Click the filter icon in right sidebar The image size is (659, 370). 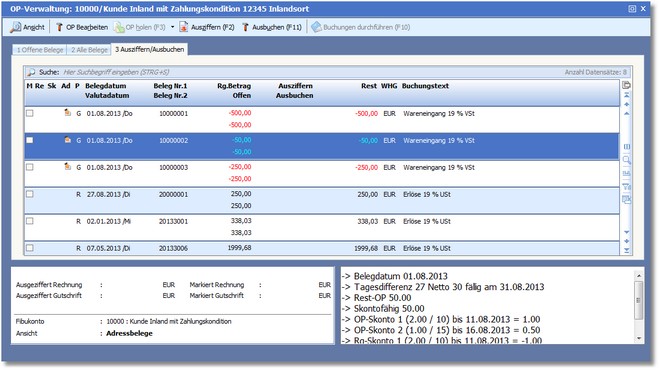pyautogui.click(x=626, y=187)
